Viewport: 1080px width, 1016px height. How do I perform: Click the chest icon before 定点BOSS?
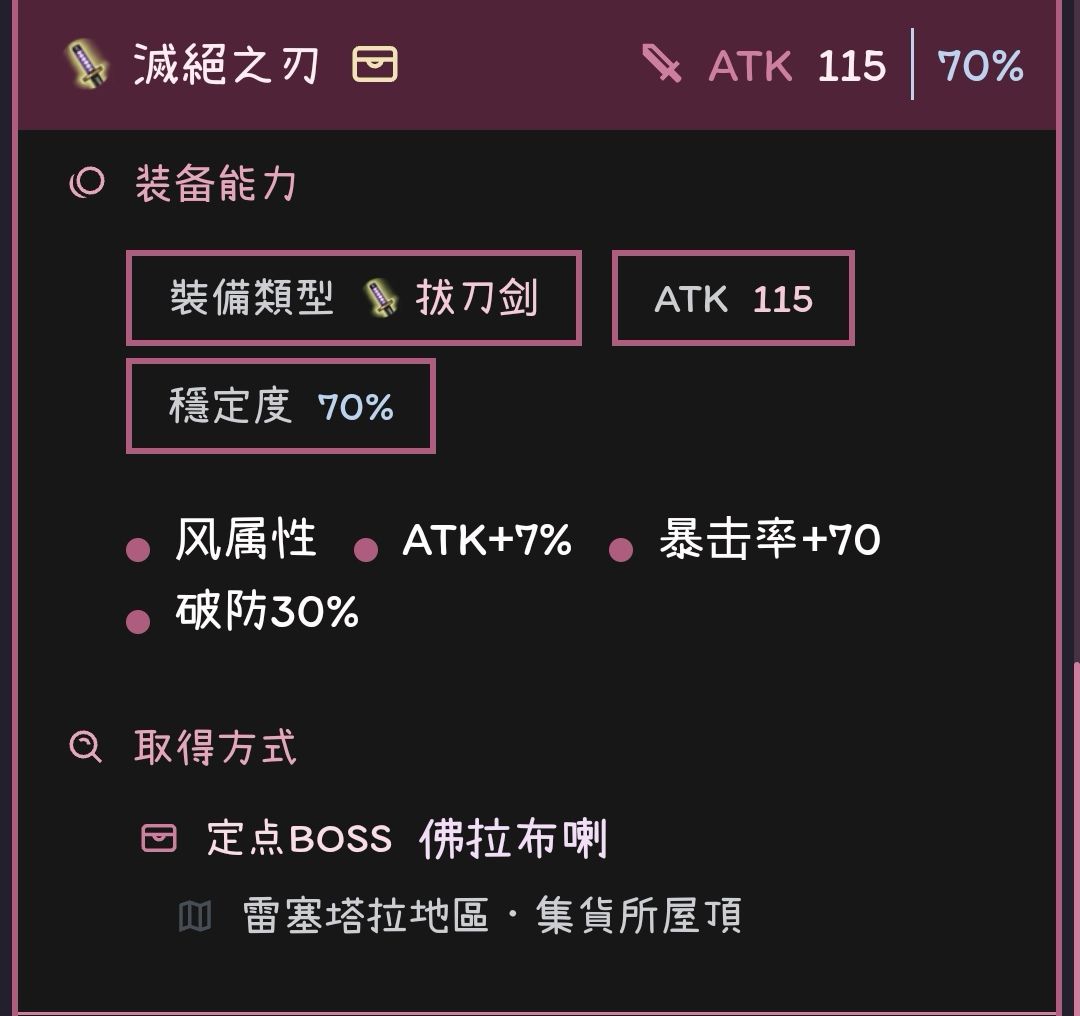point(159,837)
